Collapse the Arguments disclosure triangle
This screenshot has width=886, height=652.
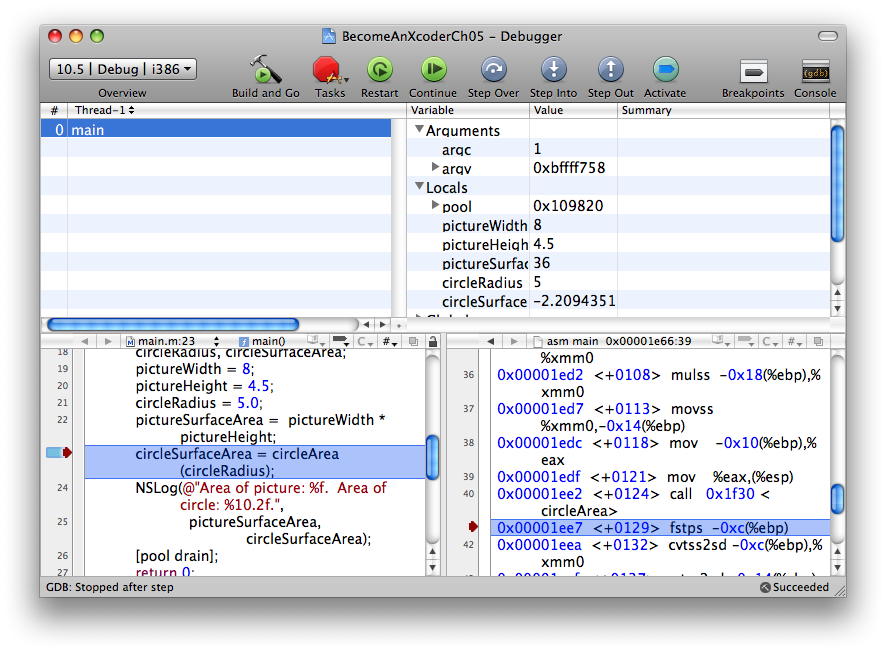(x=419, y=130)
